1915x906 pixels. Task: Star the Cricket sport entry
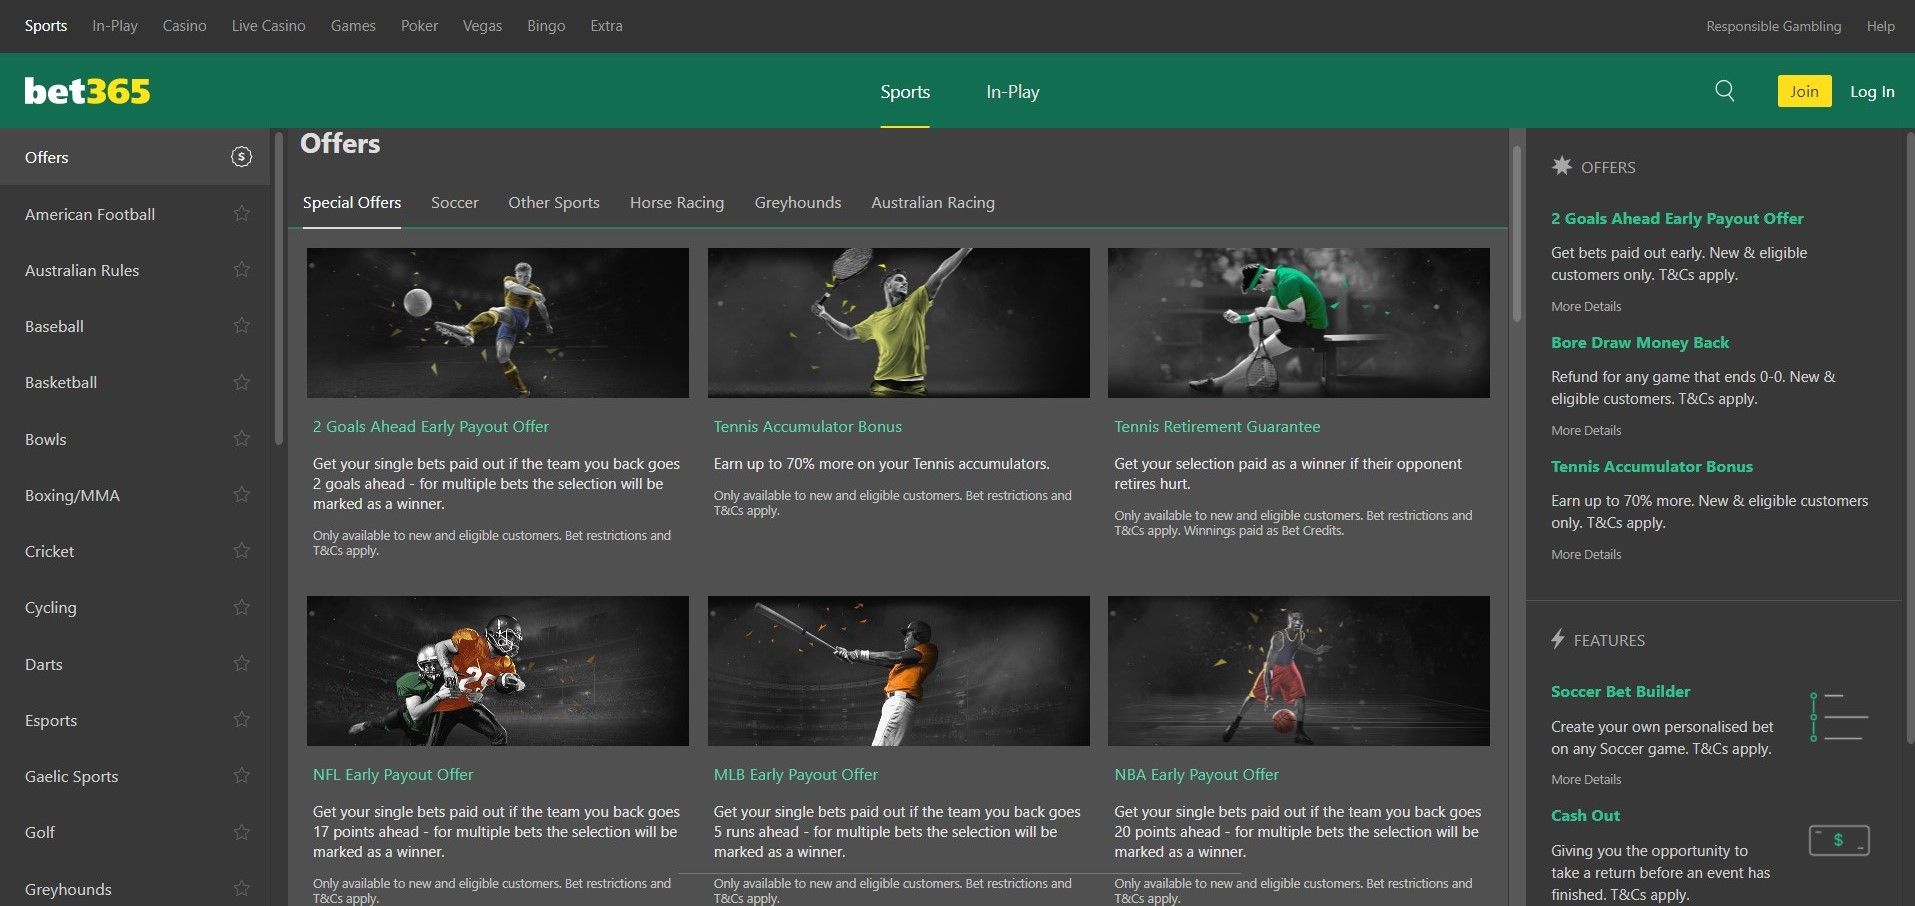coord(241,551)
